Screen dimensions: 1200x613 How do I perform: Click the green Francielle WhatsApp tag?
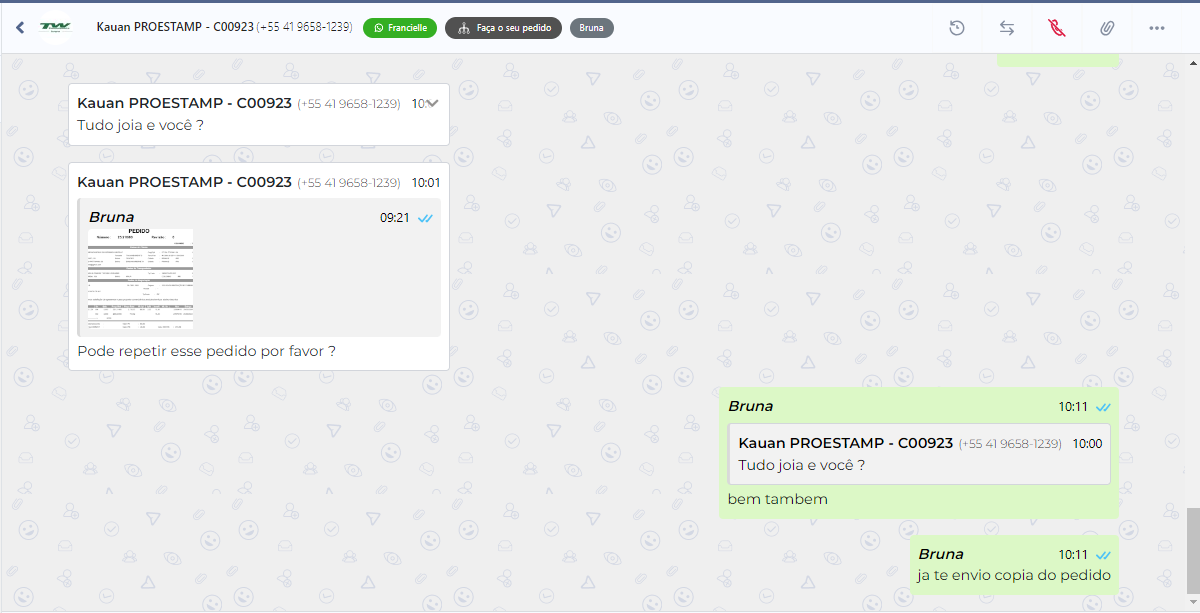pos(400,28)
